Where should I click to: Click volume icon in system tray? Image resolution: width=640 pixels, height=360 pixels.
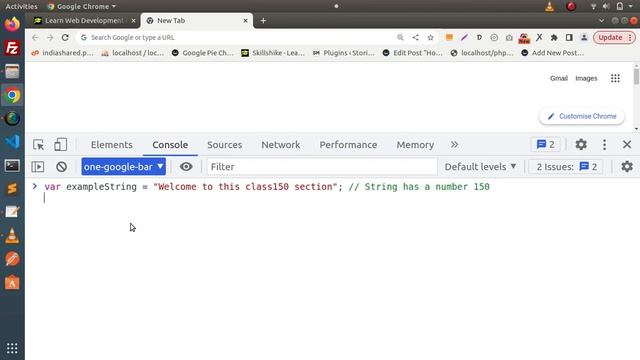click(x=607, y=7)
